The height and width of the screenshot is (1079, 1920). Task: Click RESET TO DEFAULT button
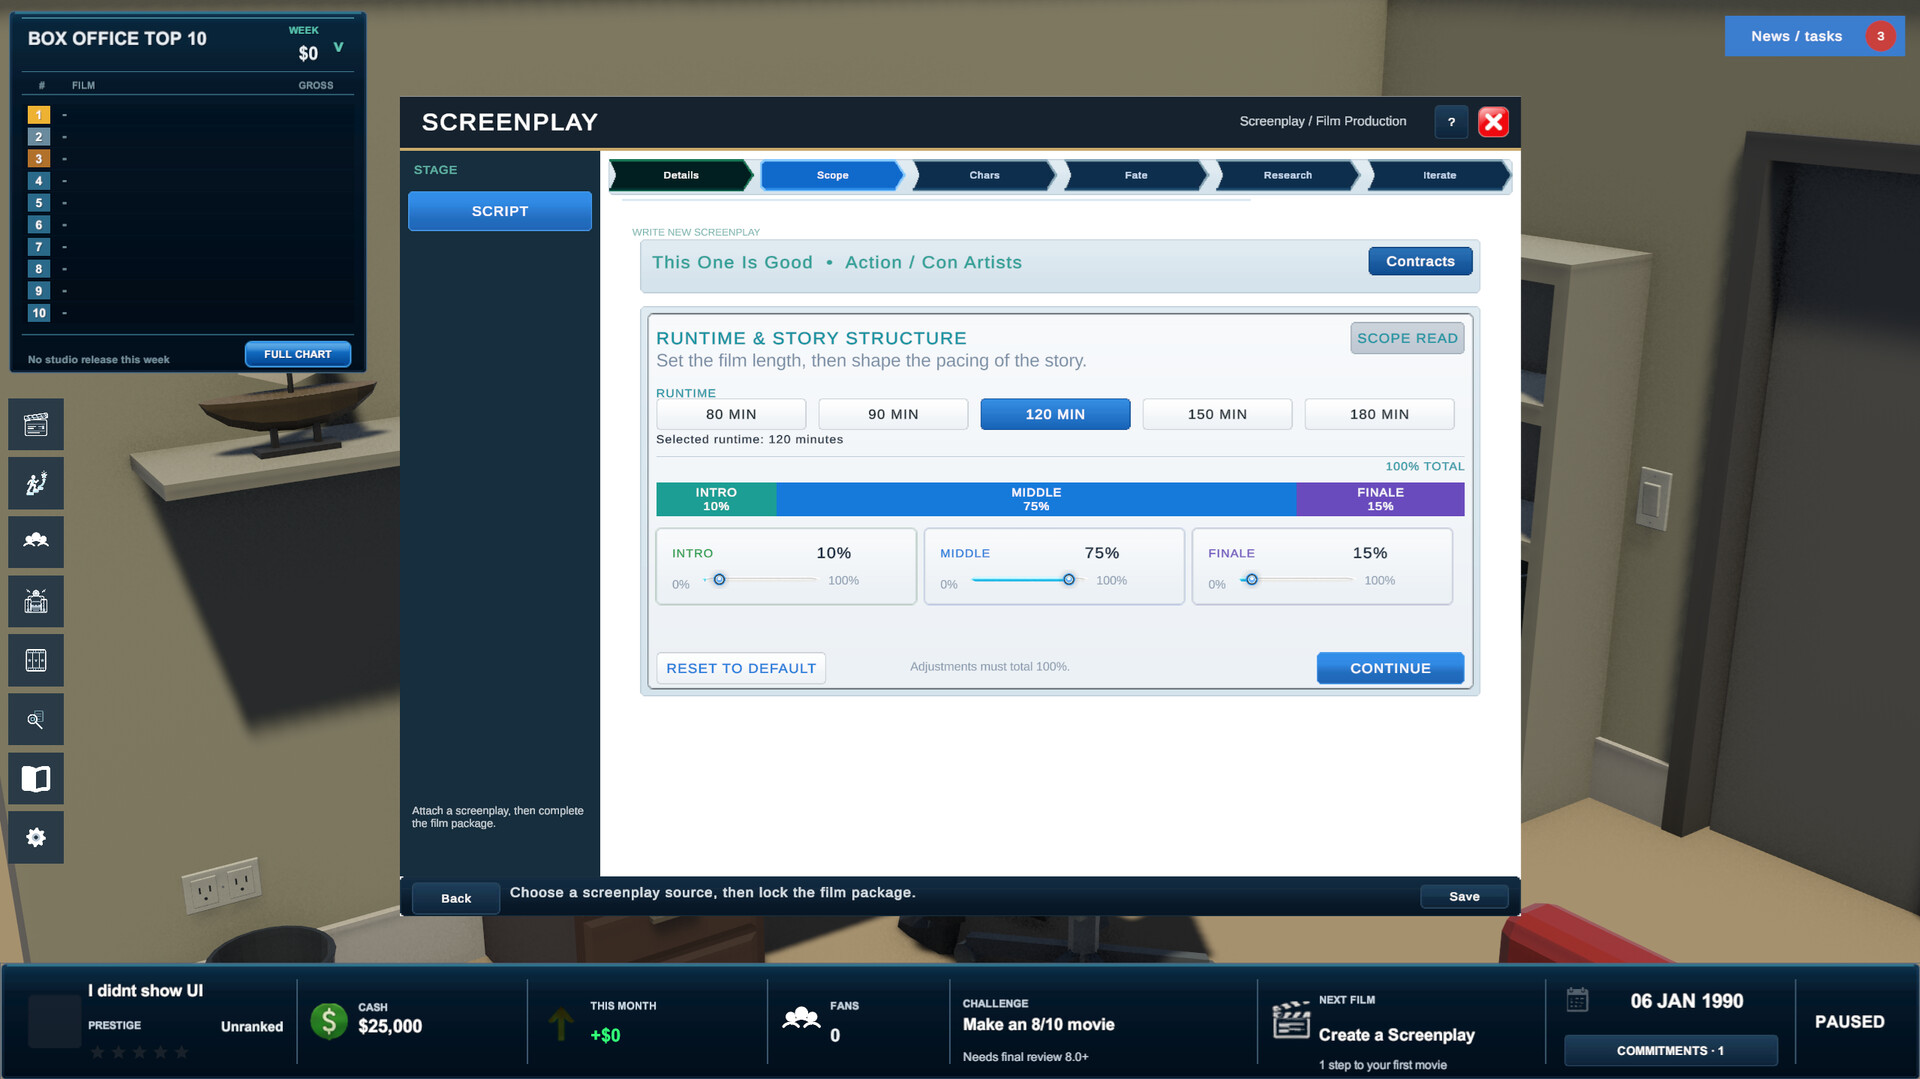click(741, 668)
